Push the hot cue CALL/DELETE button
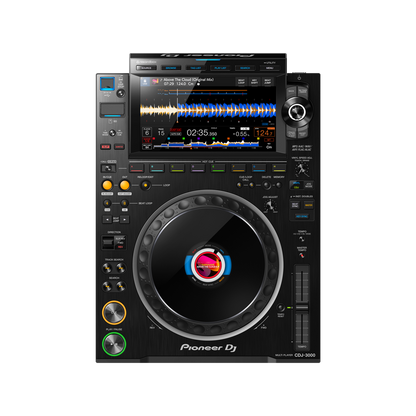The image size is (416, 416). point(108,168)
